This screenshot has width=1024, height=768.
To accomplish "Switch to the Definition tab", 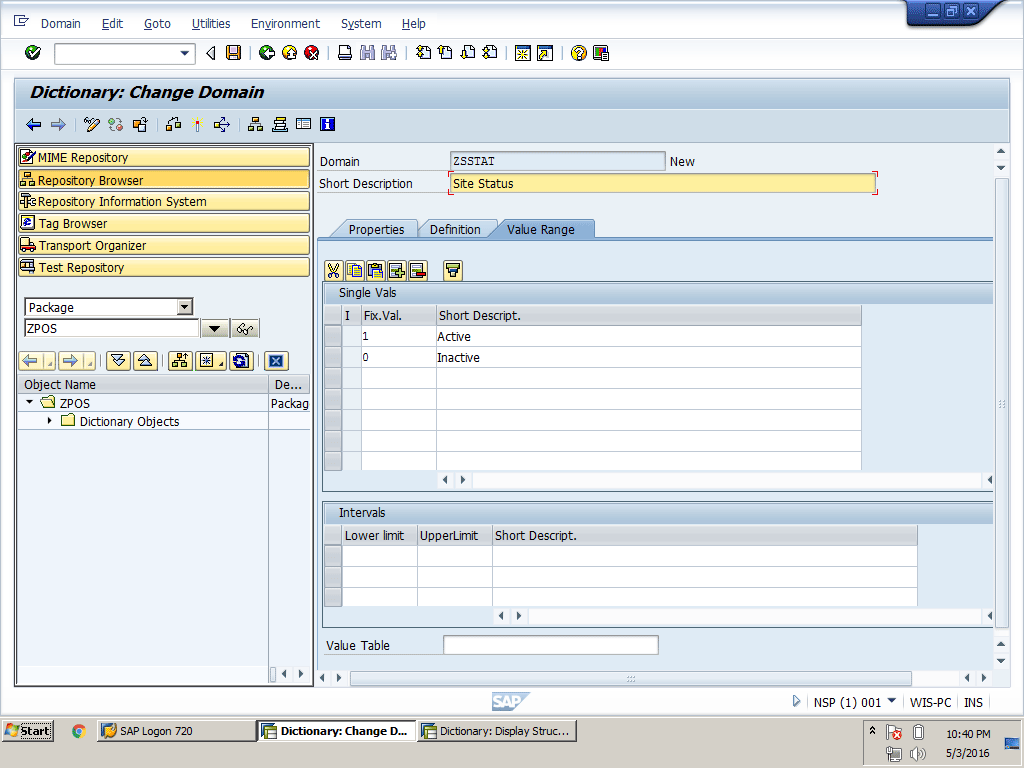I will pyautogui.click(x=455, y=229).
